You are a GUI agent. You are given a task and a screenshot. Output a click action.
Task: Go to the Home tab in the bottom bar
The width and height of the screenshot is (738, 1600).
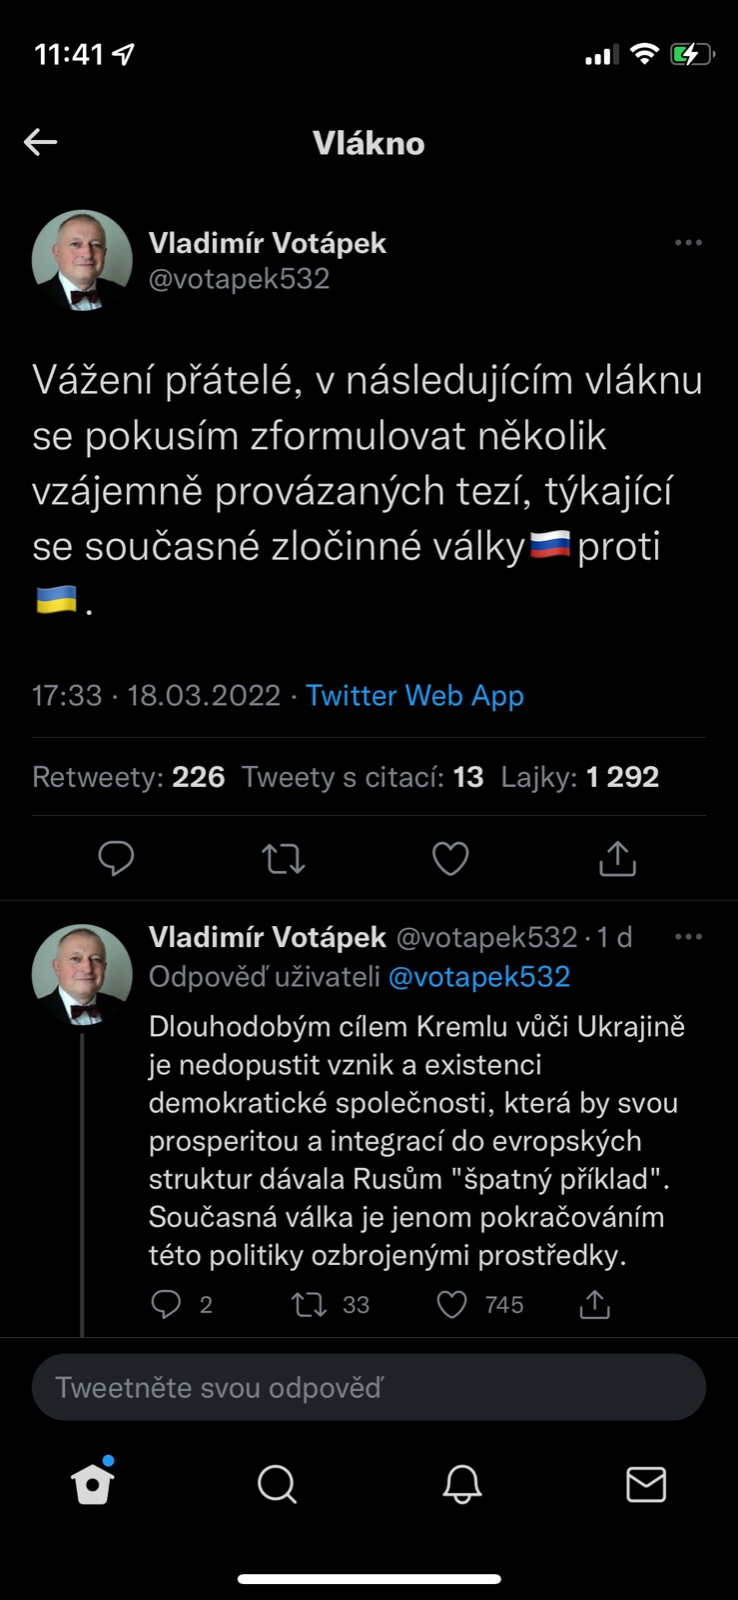click(93, 1484)
